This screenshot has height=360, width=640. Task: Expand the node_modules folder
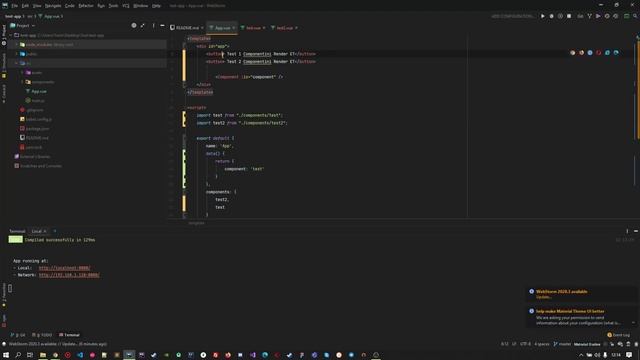click(x=17, y=44)
